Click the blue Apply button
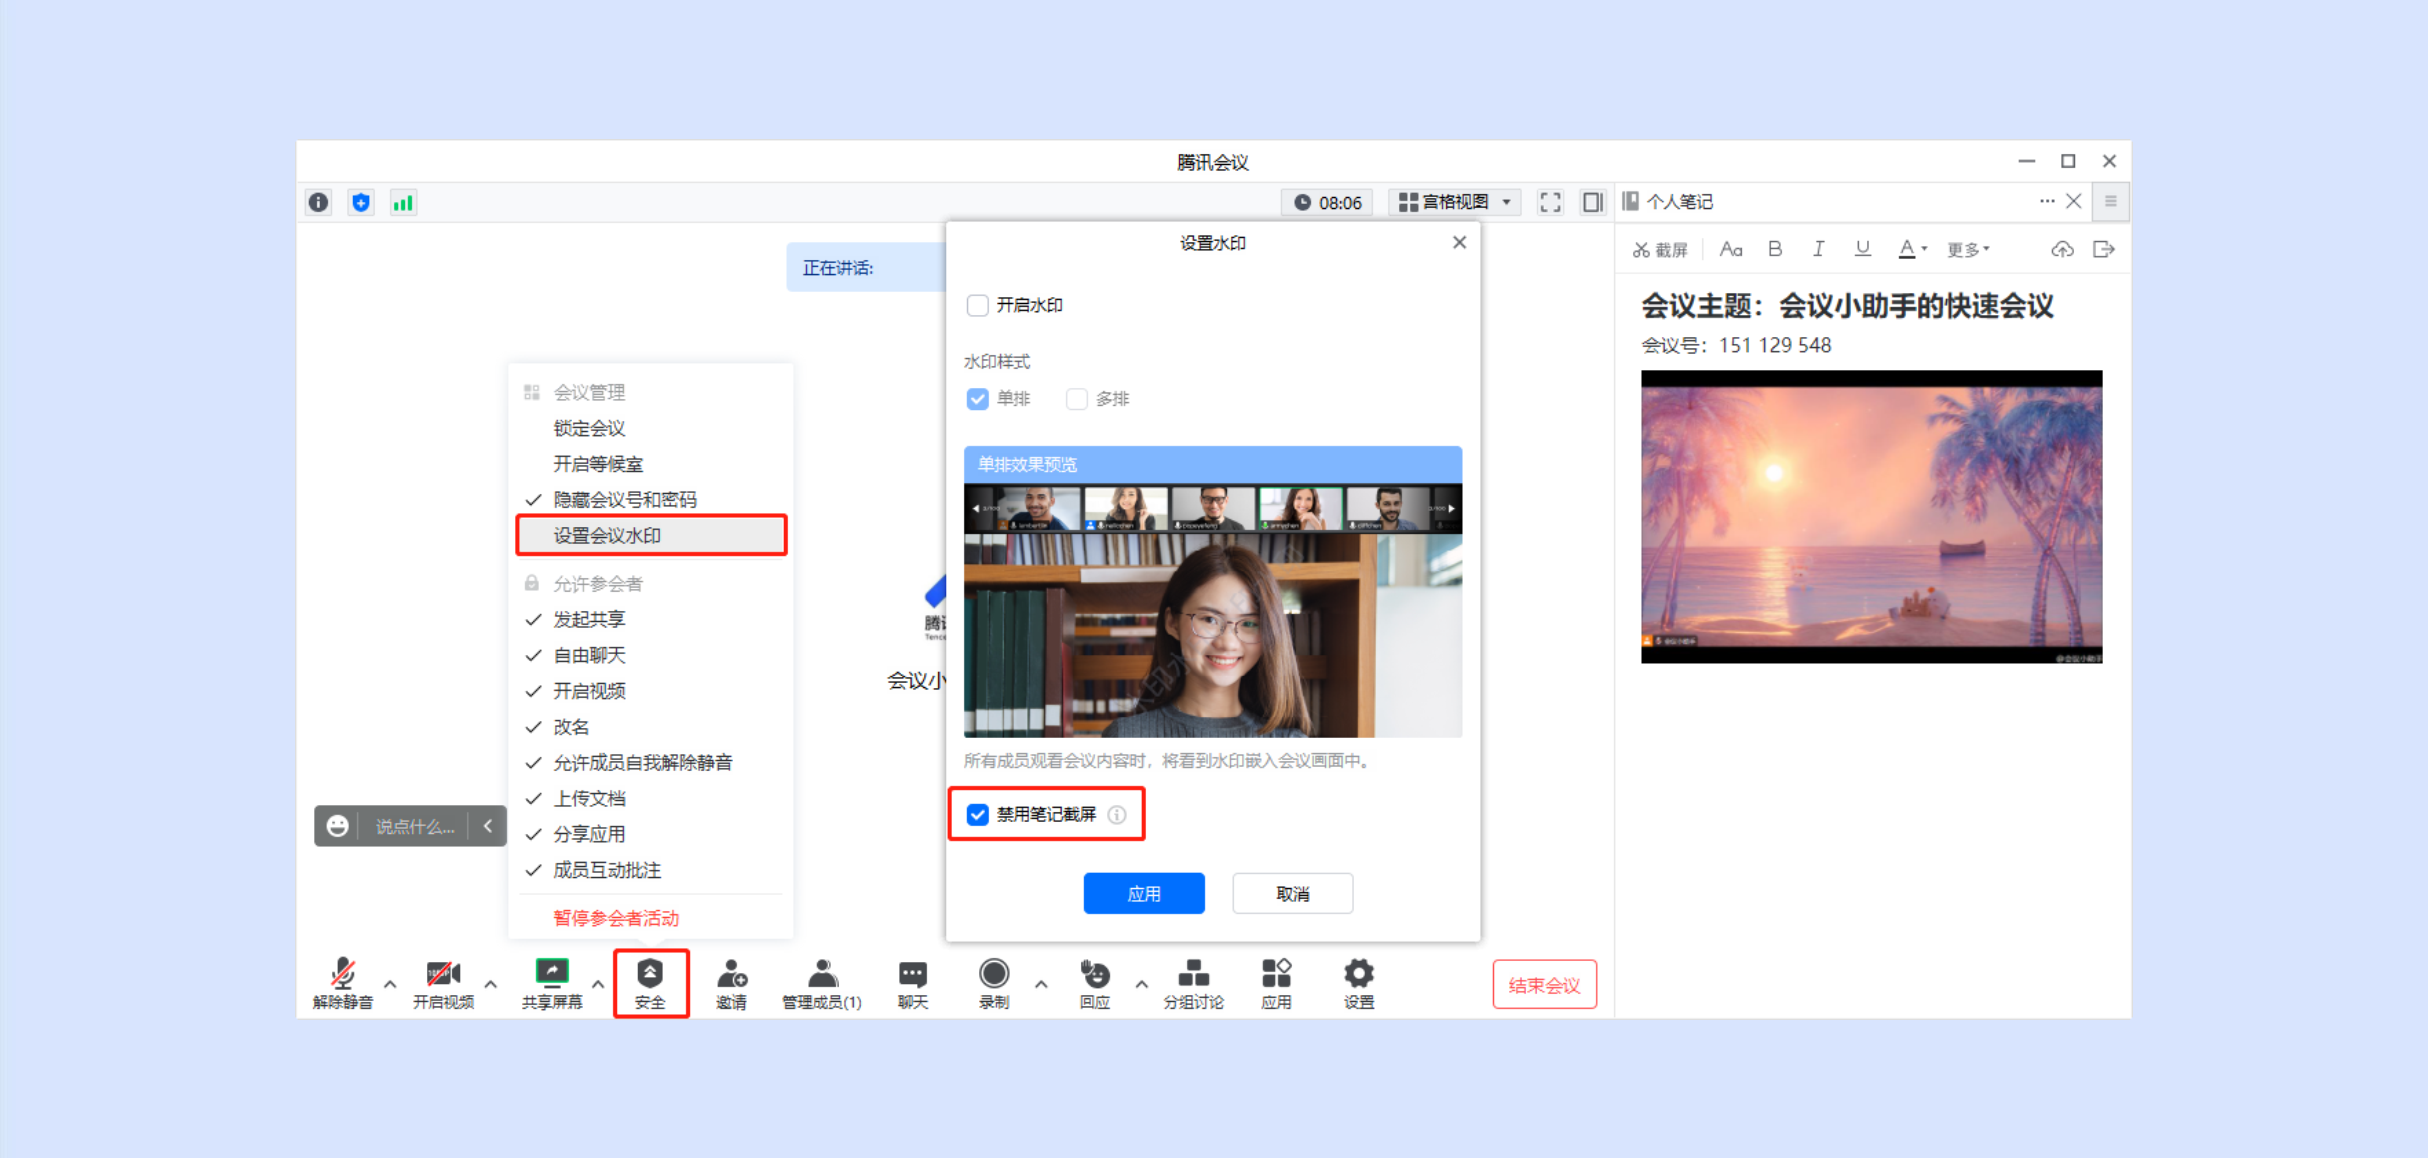The width and height of the screenshot is (2428, 1158). [x=1144, y=894]
